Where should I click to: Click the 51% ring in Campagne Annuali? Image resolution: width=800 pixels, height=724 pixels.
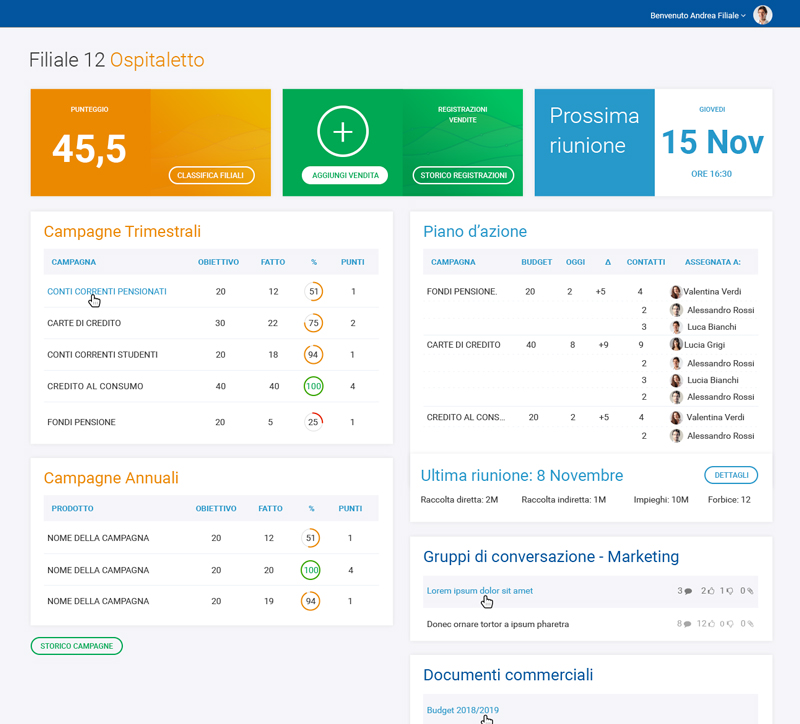tap(310, 538)
